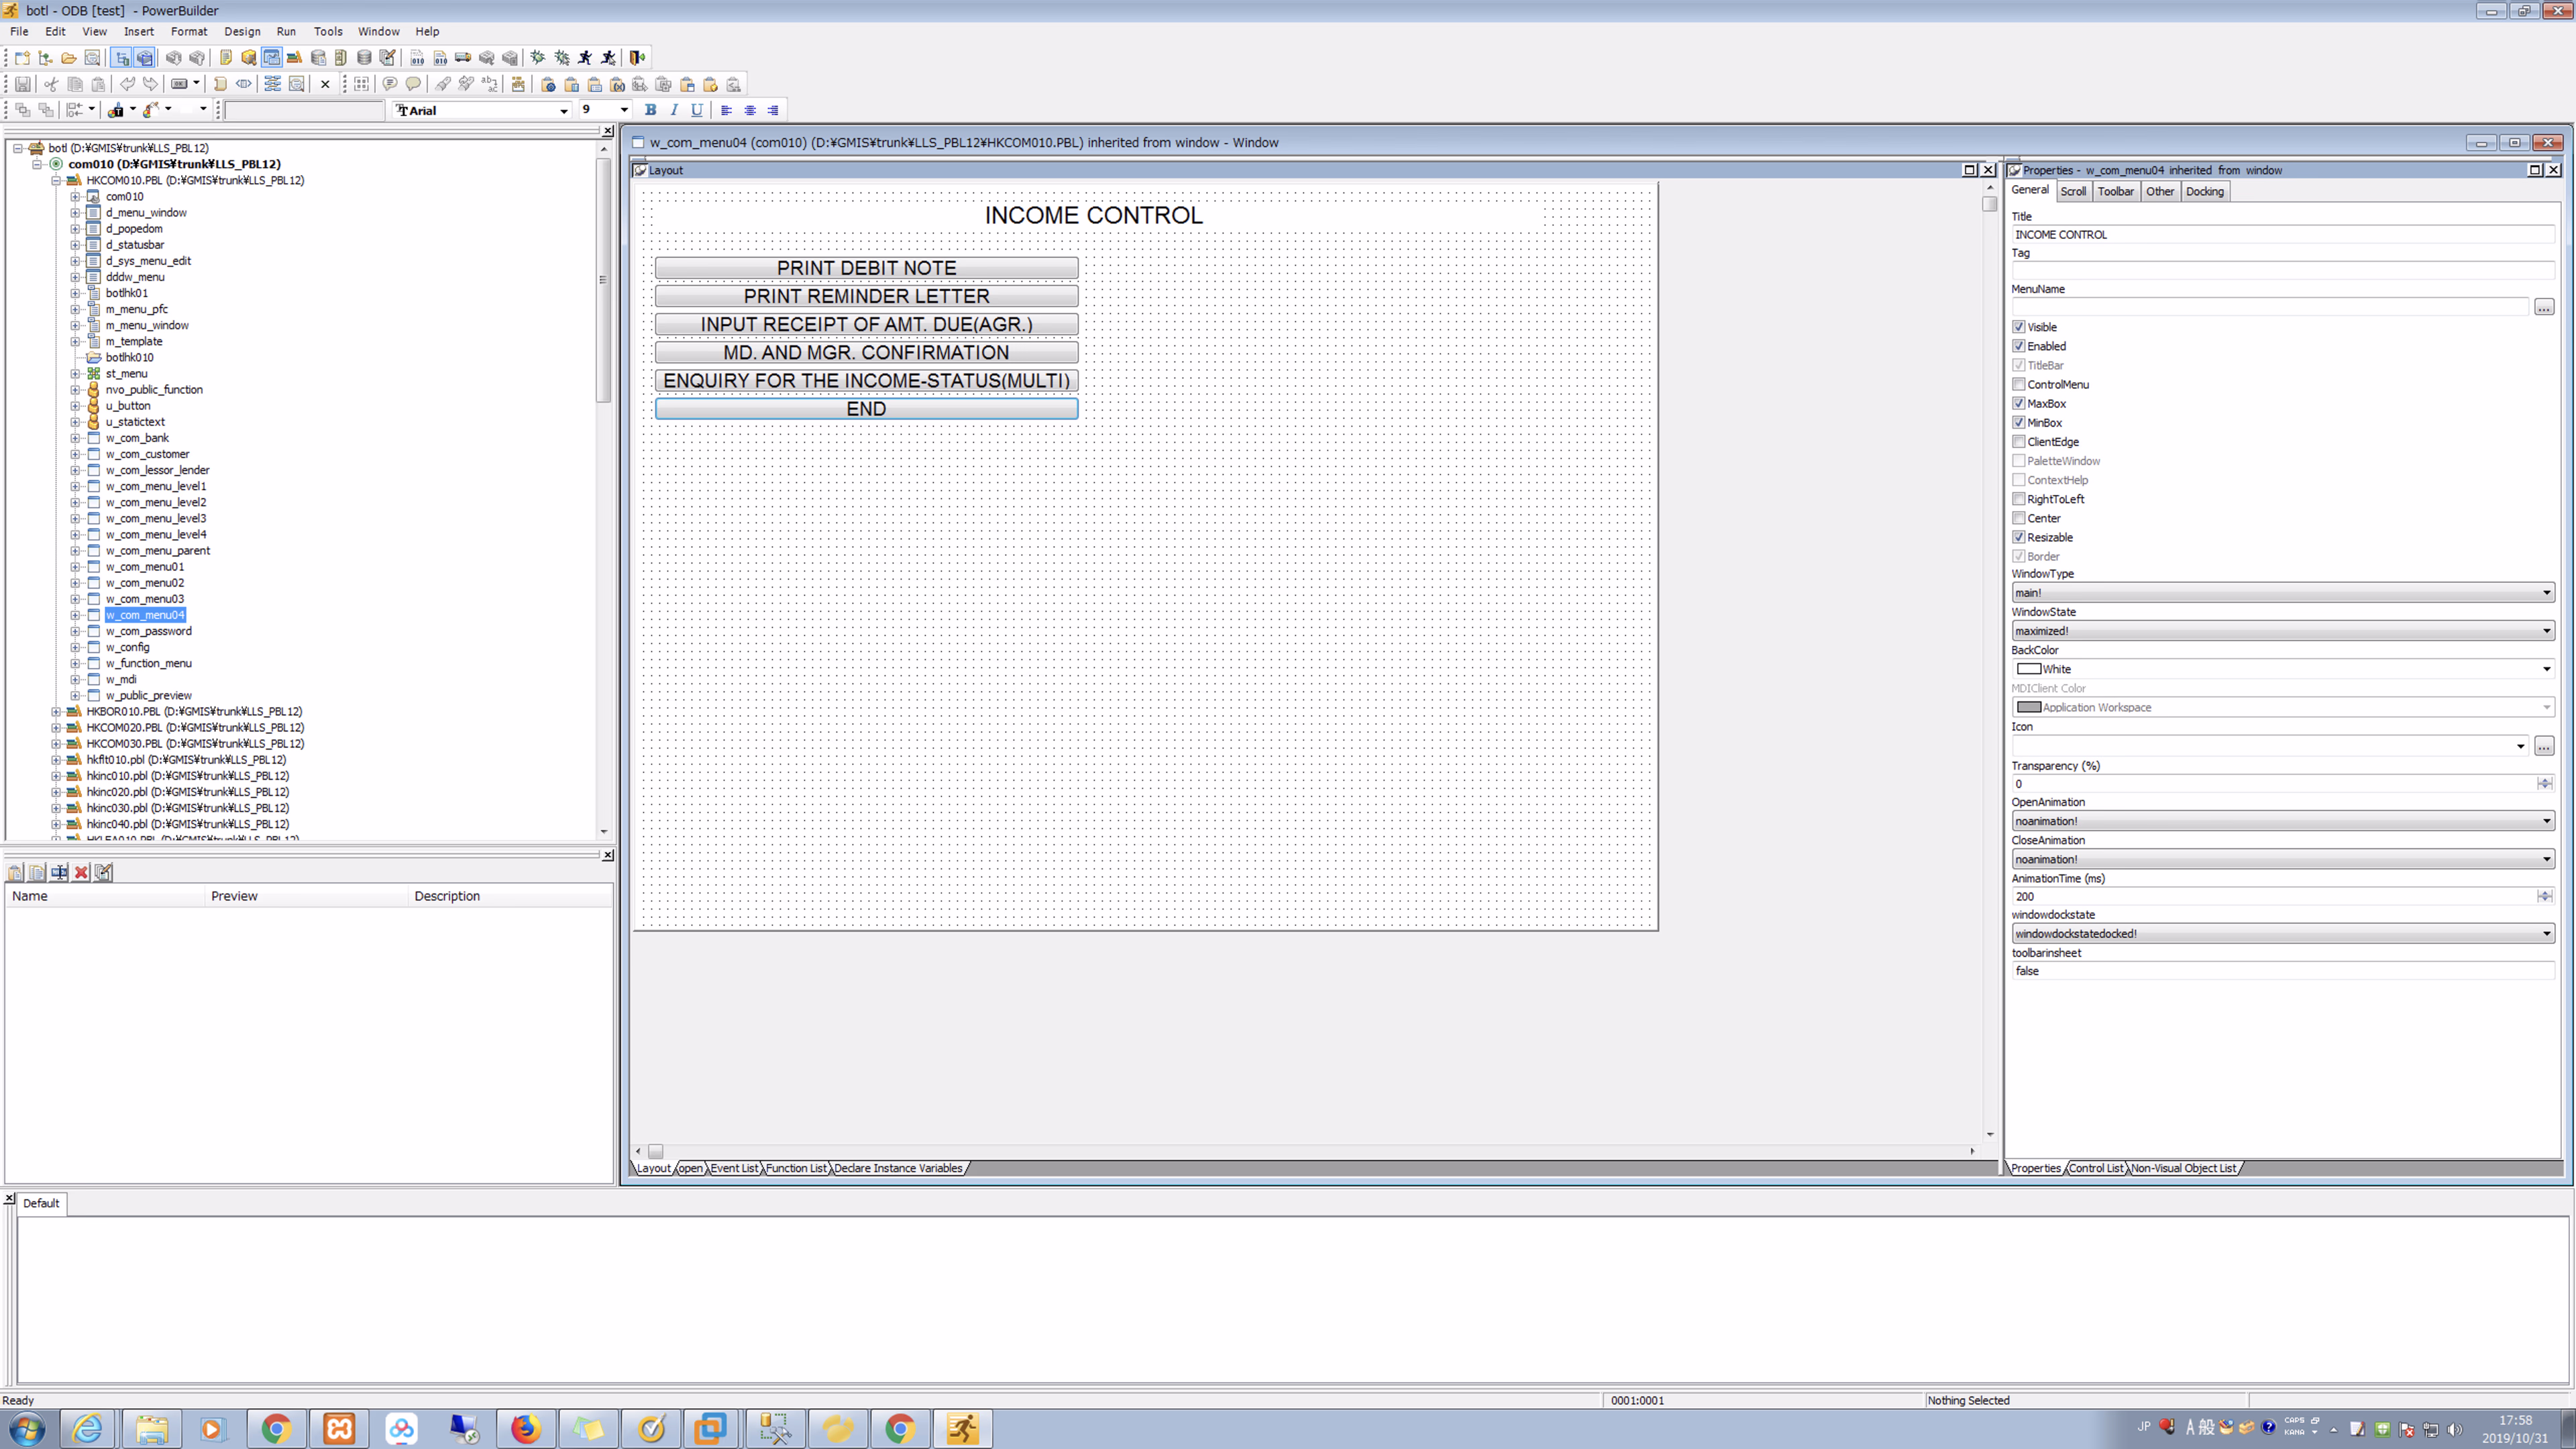Image resolution: width=2576 pixels, height=1449 pixels.
Task: Click the Open folder toolbar icon
Action: pyautogui.click(x=68, y=58)
